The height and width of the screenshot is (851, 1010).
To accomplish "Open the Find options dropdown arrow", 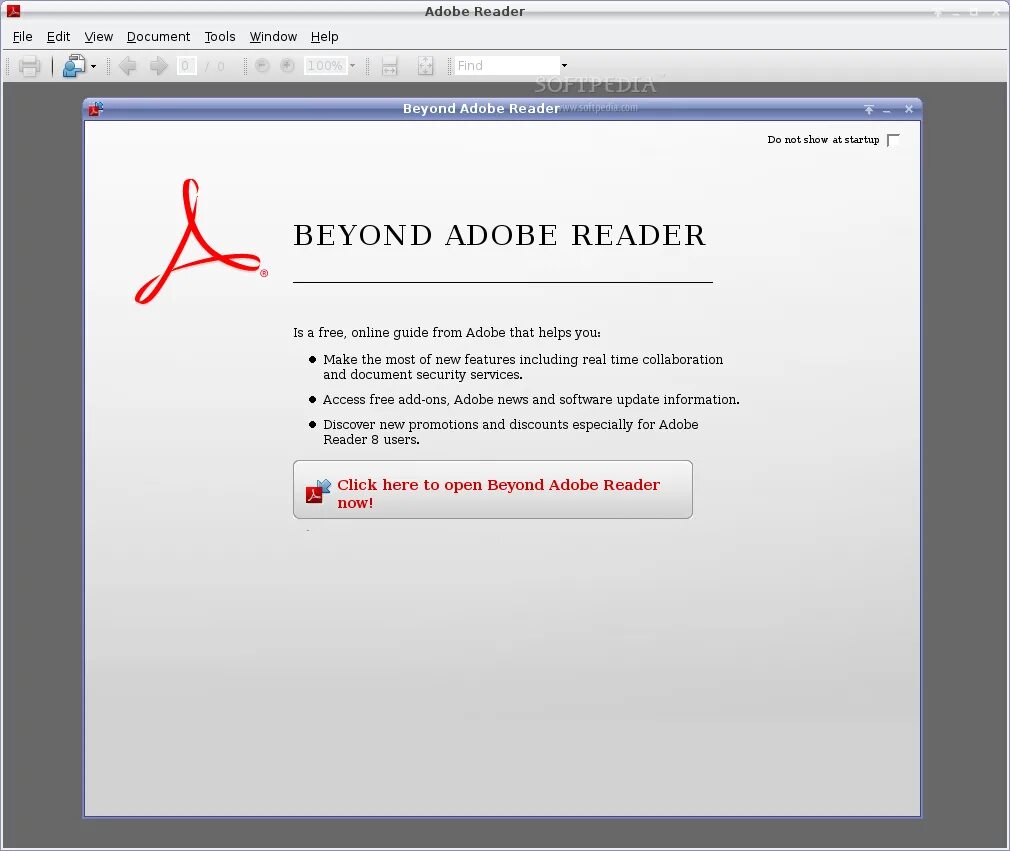I will click(x=564, y=66).
